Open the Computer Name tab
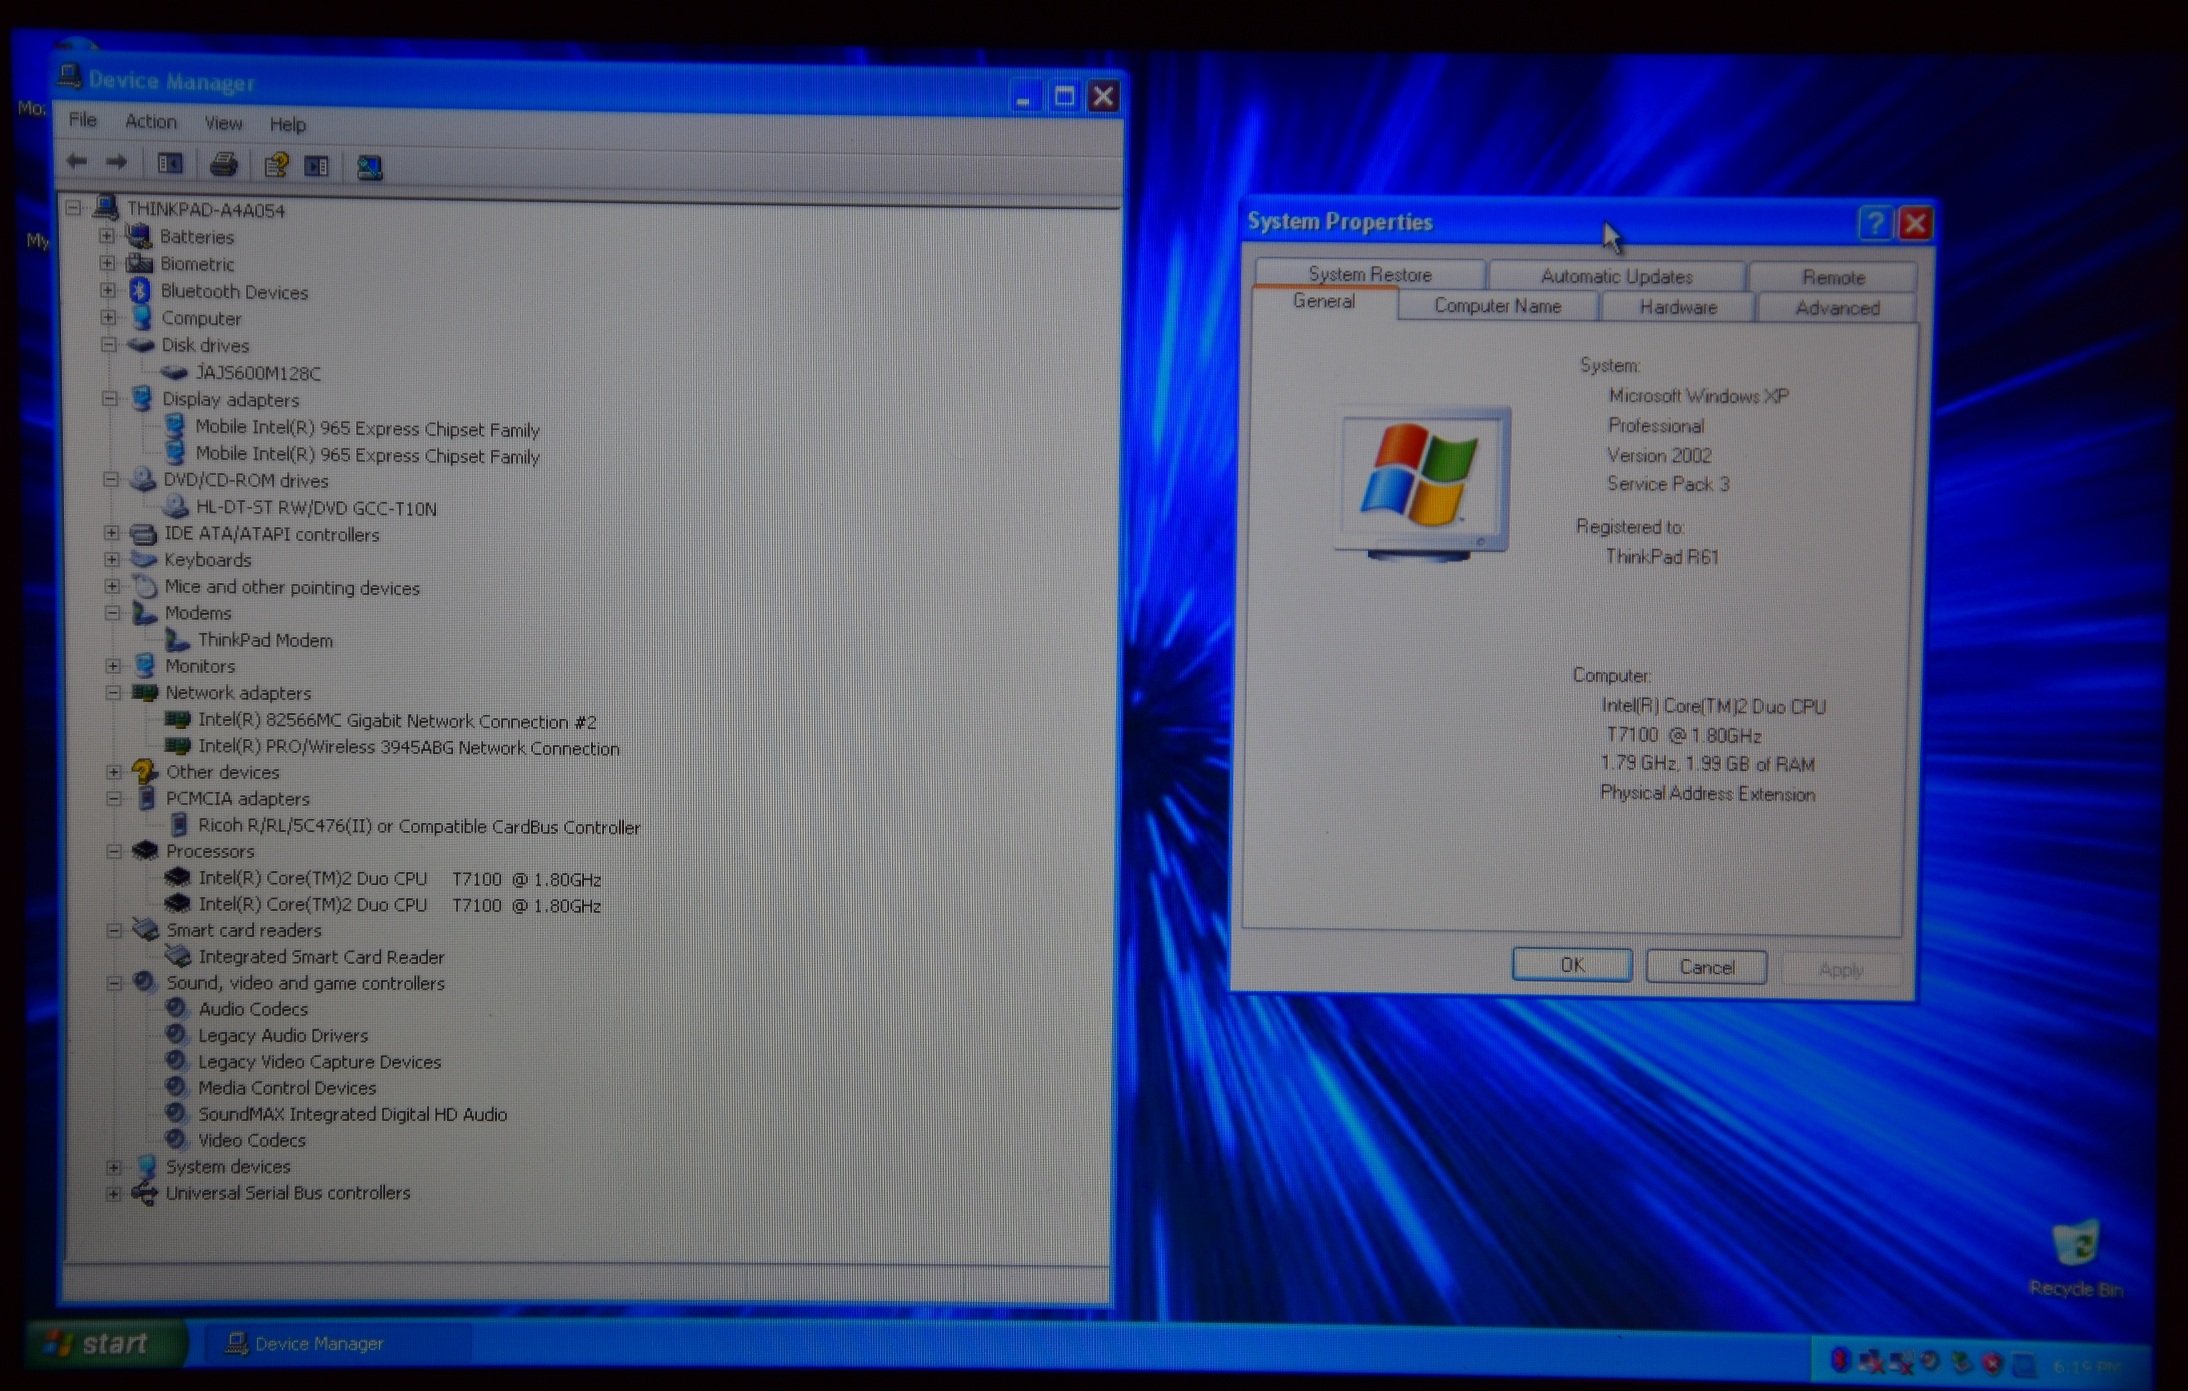This screenshot has height=1391, width=2188. [x=1496, y=306]
